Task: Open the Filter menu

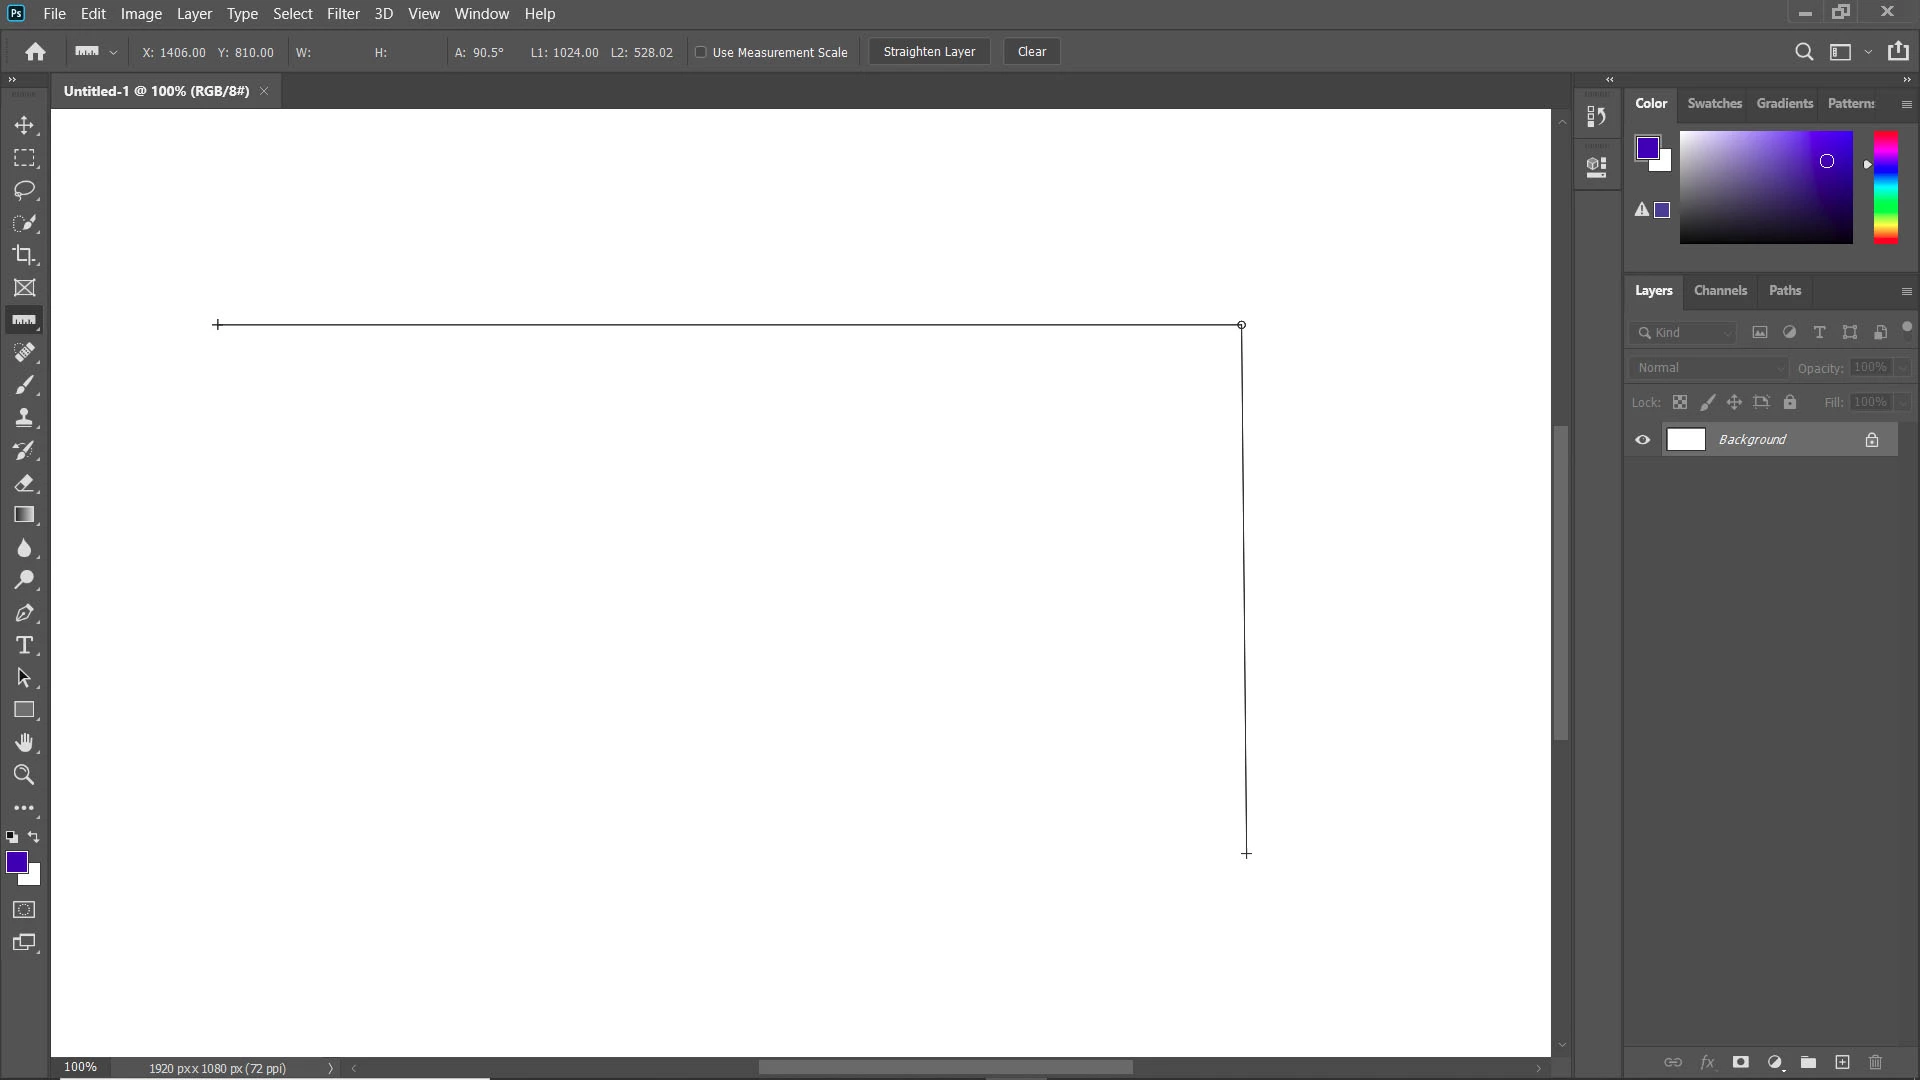Action: click(x=343, y=14)
